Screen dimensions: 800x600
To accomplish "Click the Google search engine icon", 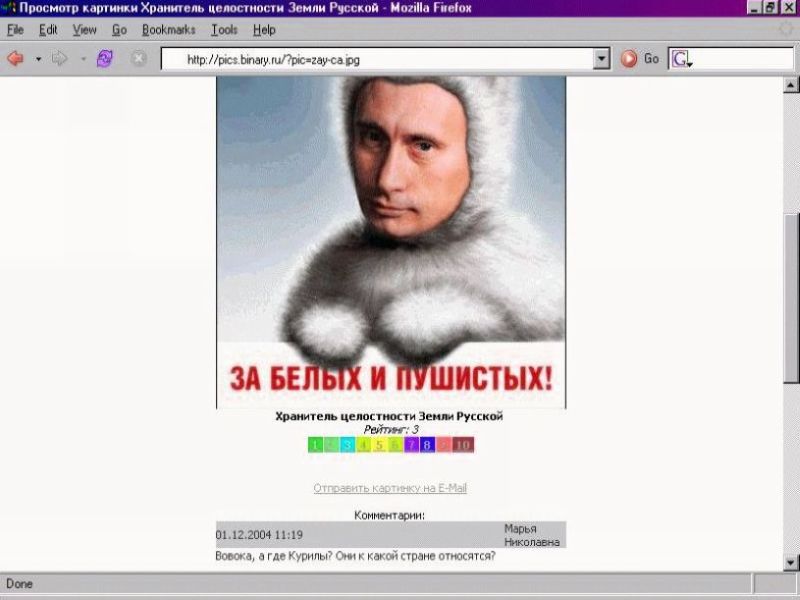I will tap(680, 59).
